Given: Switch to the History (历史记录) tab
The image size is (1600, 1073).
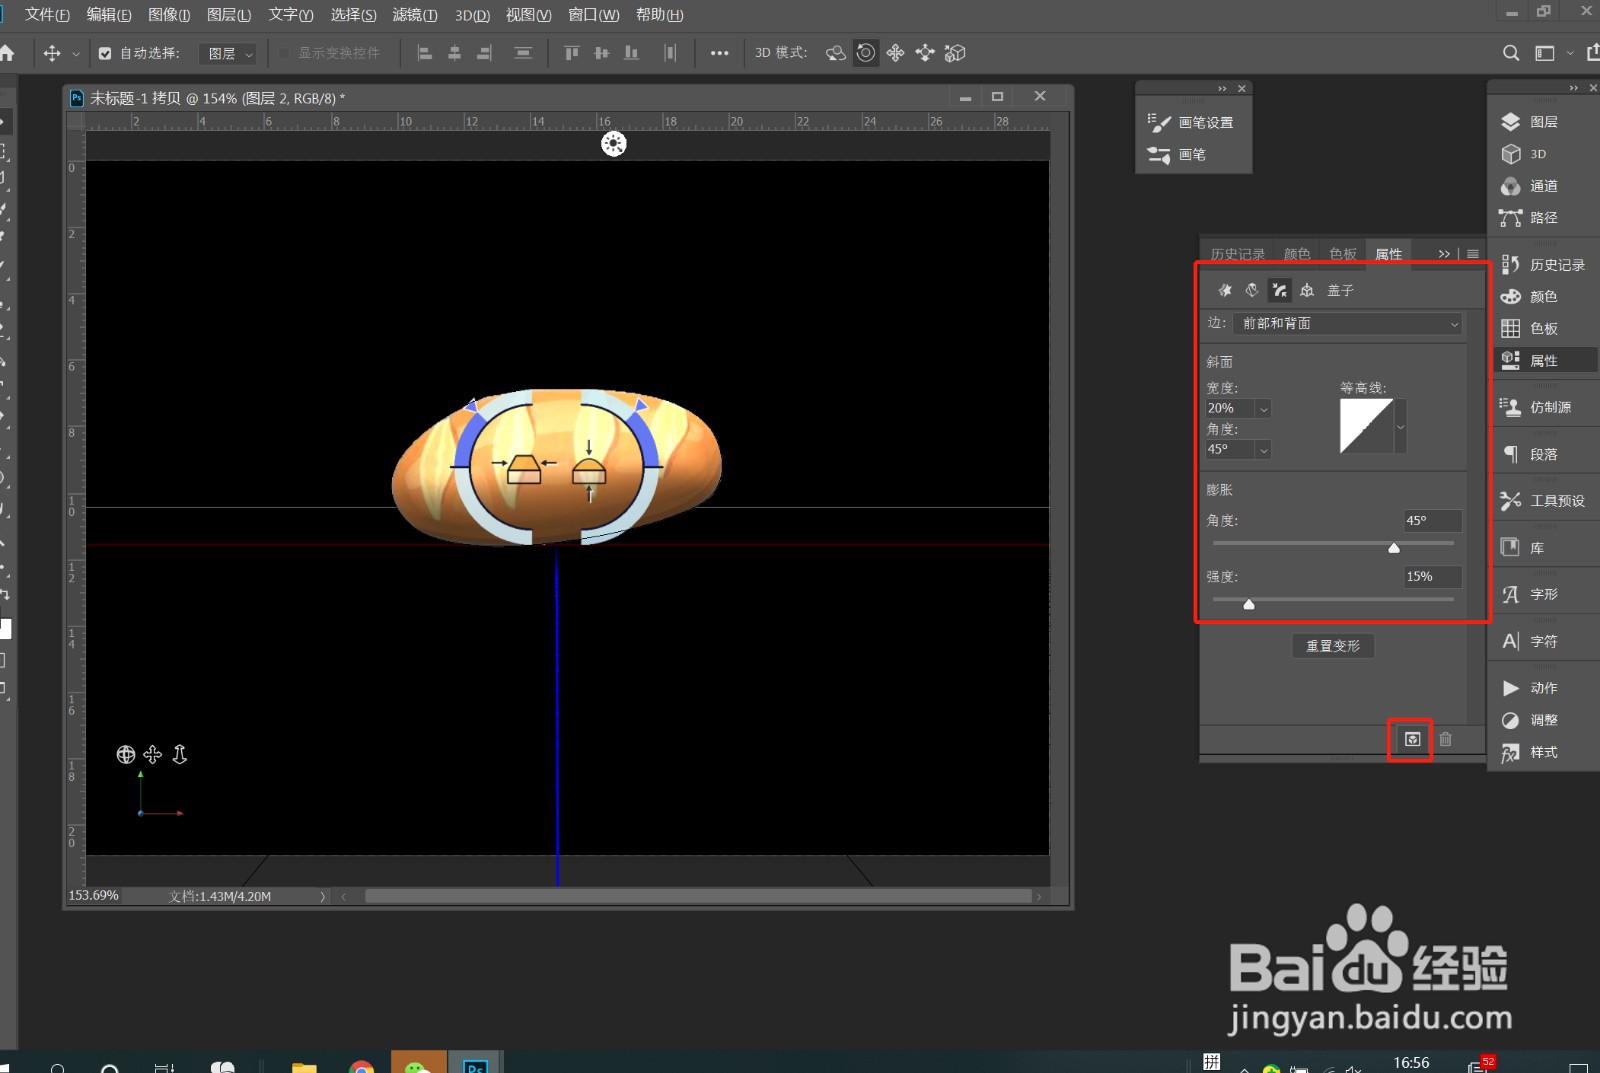Looking at the screenshot, I should 1237,254.
